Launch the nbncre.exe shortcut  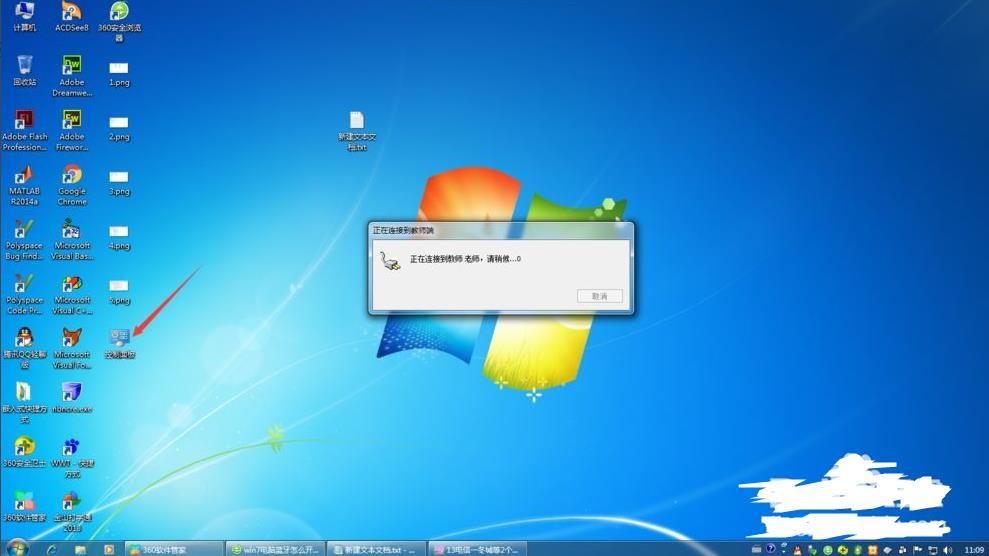click(x=72, y=398)
